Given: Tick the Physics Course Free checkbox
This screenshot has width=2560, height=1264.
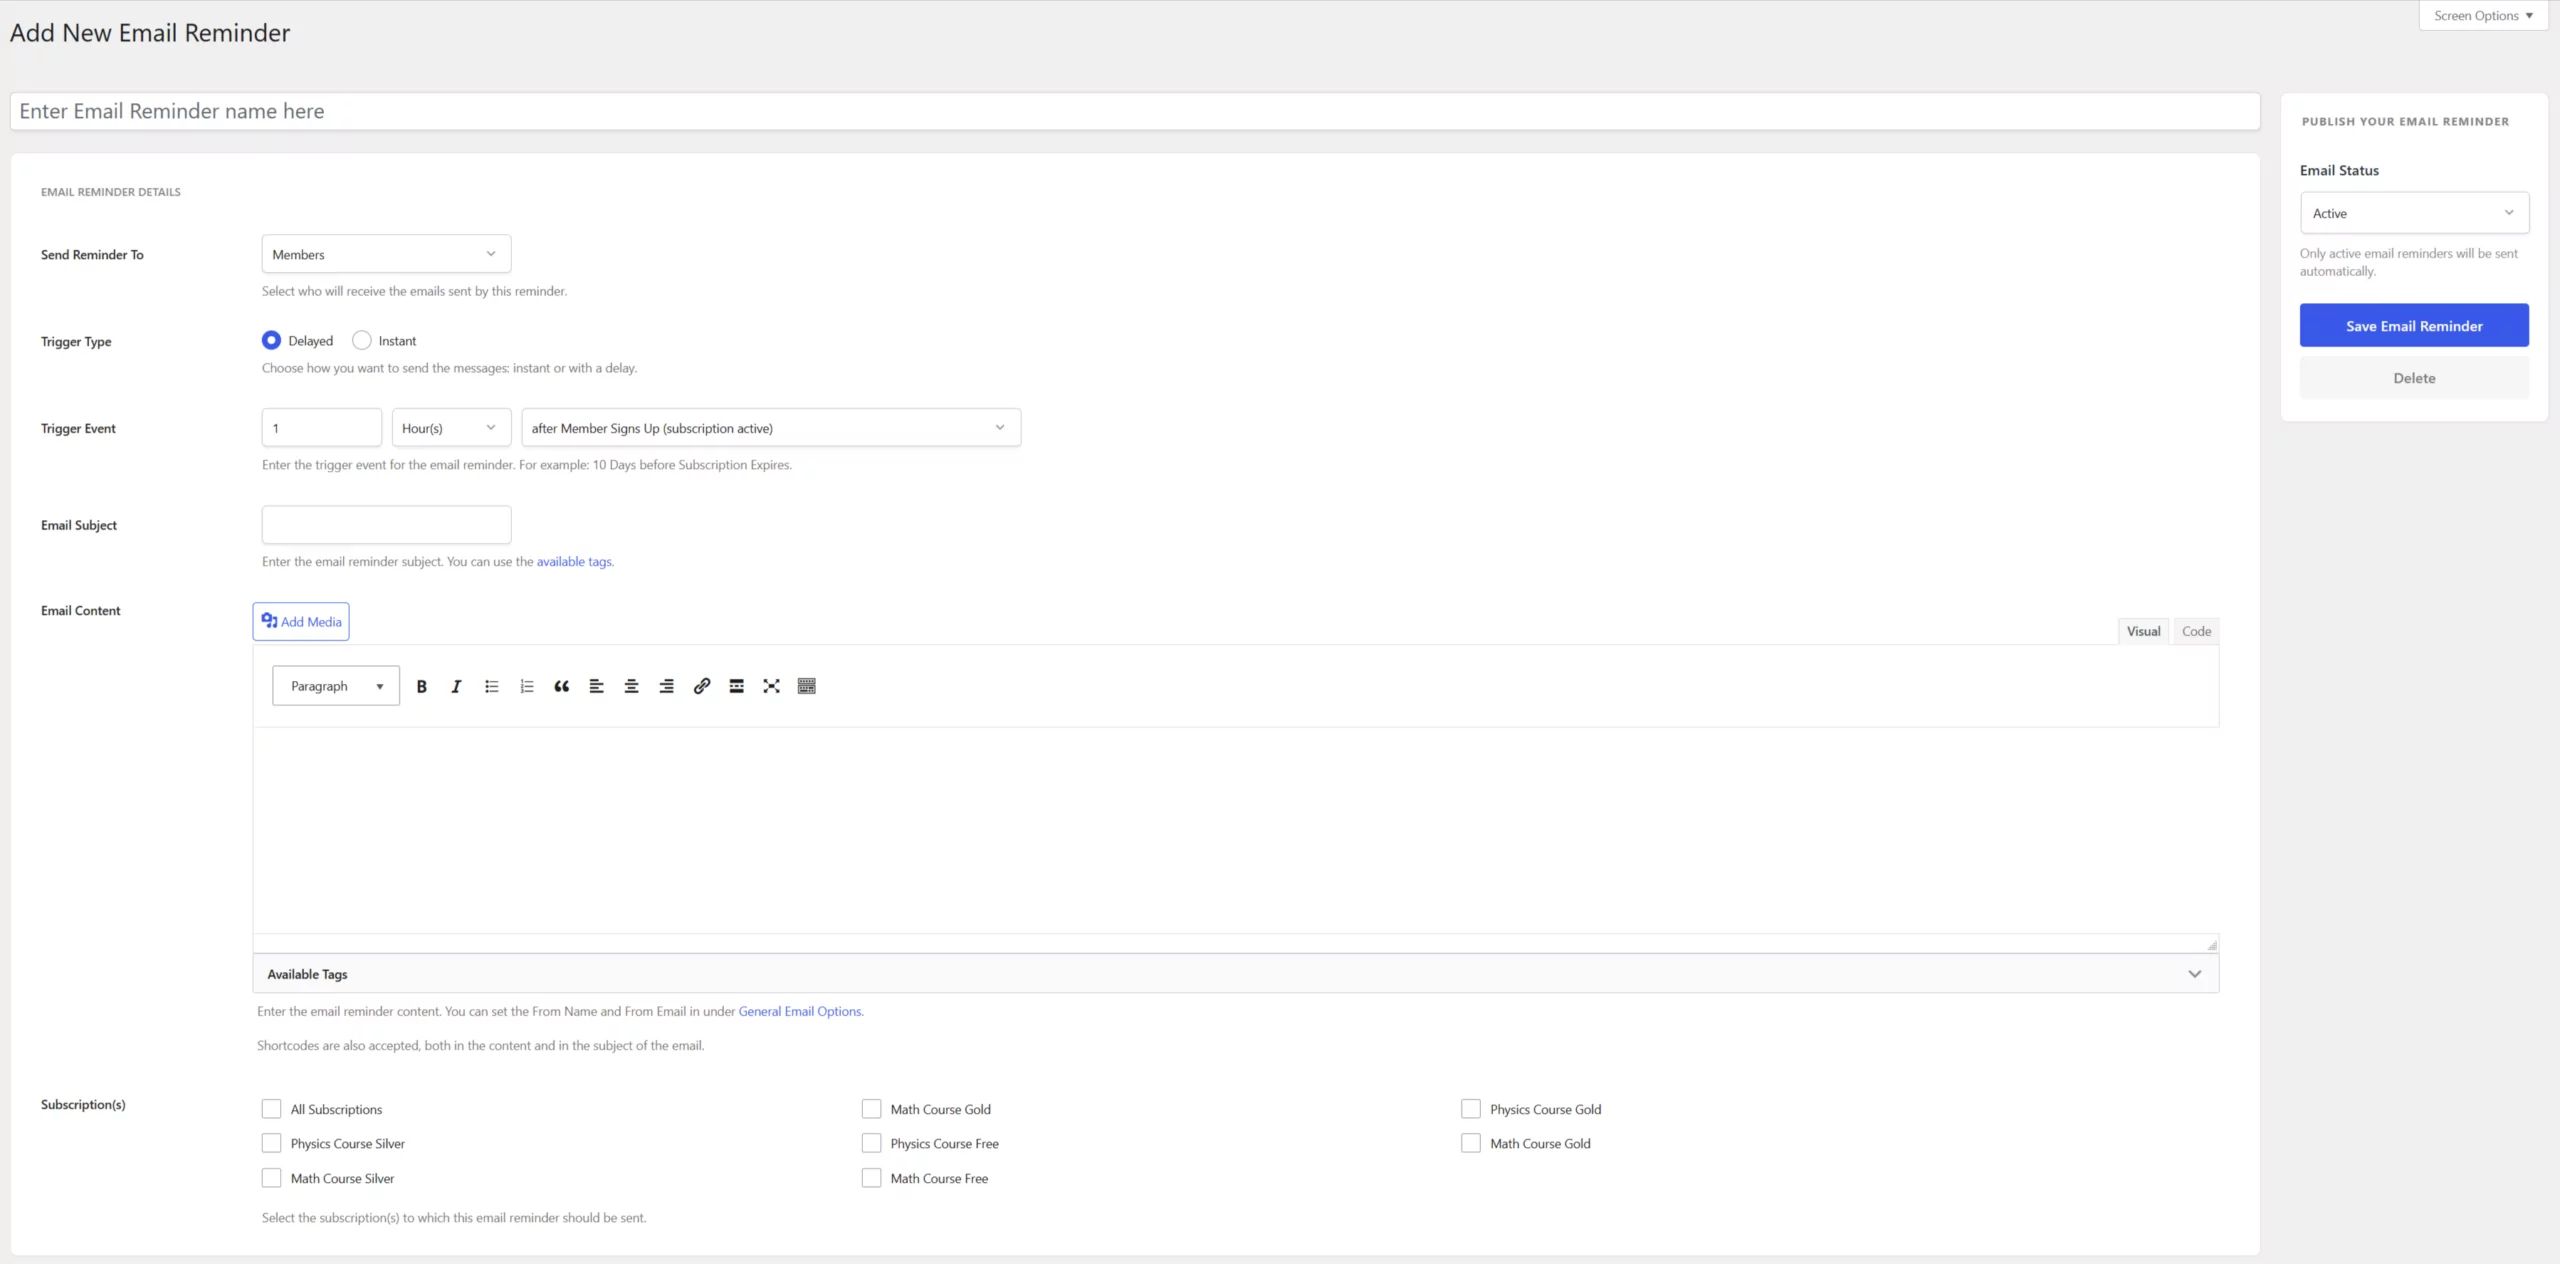Looking at the screenshot, I should pyautogui.click(x=871, y=1143).
